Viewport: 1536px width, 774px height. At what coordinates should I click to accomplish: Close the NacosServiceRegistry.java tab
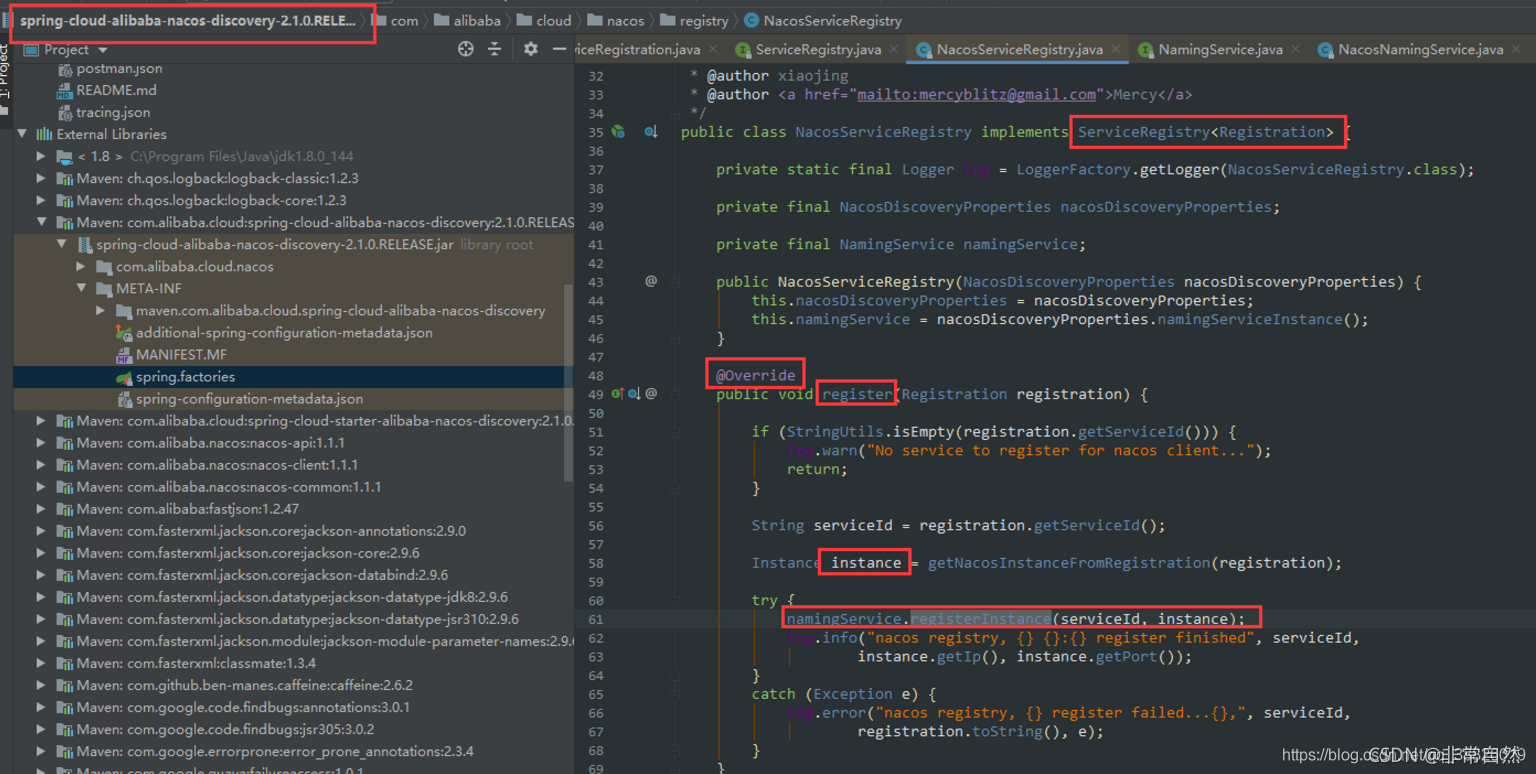1116,49
